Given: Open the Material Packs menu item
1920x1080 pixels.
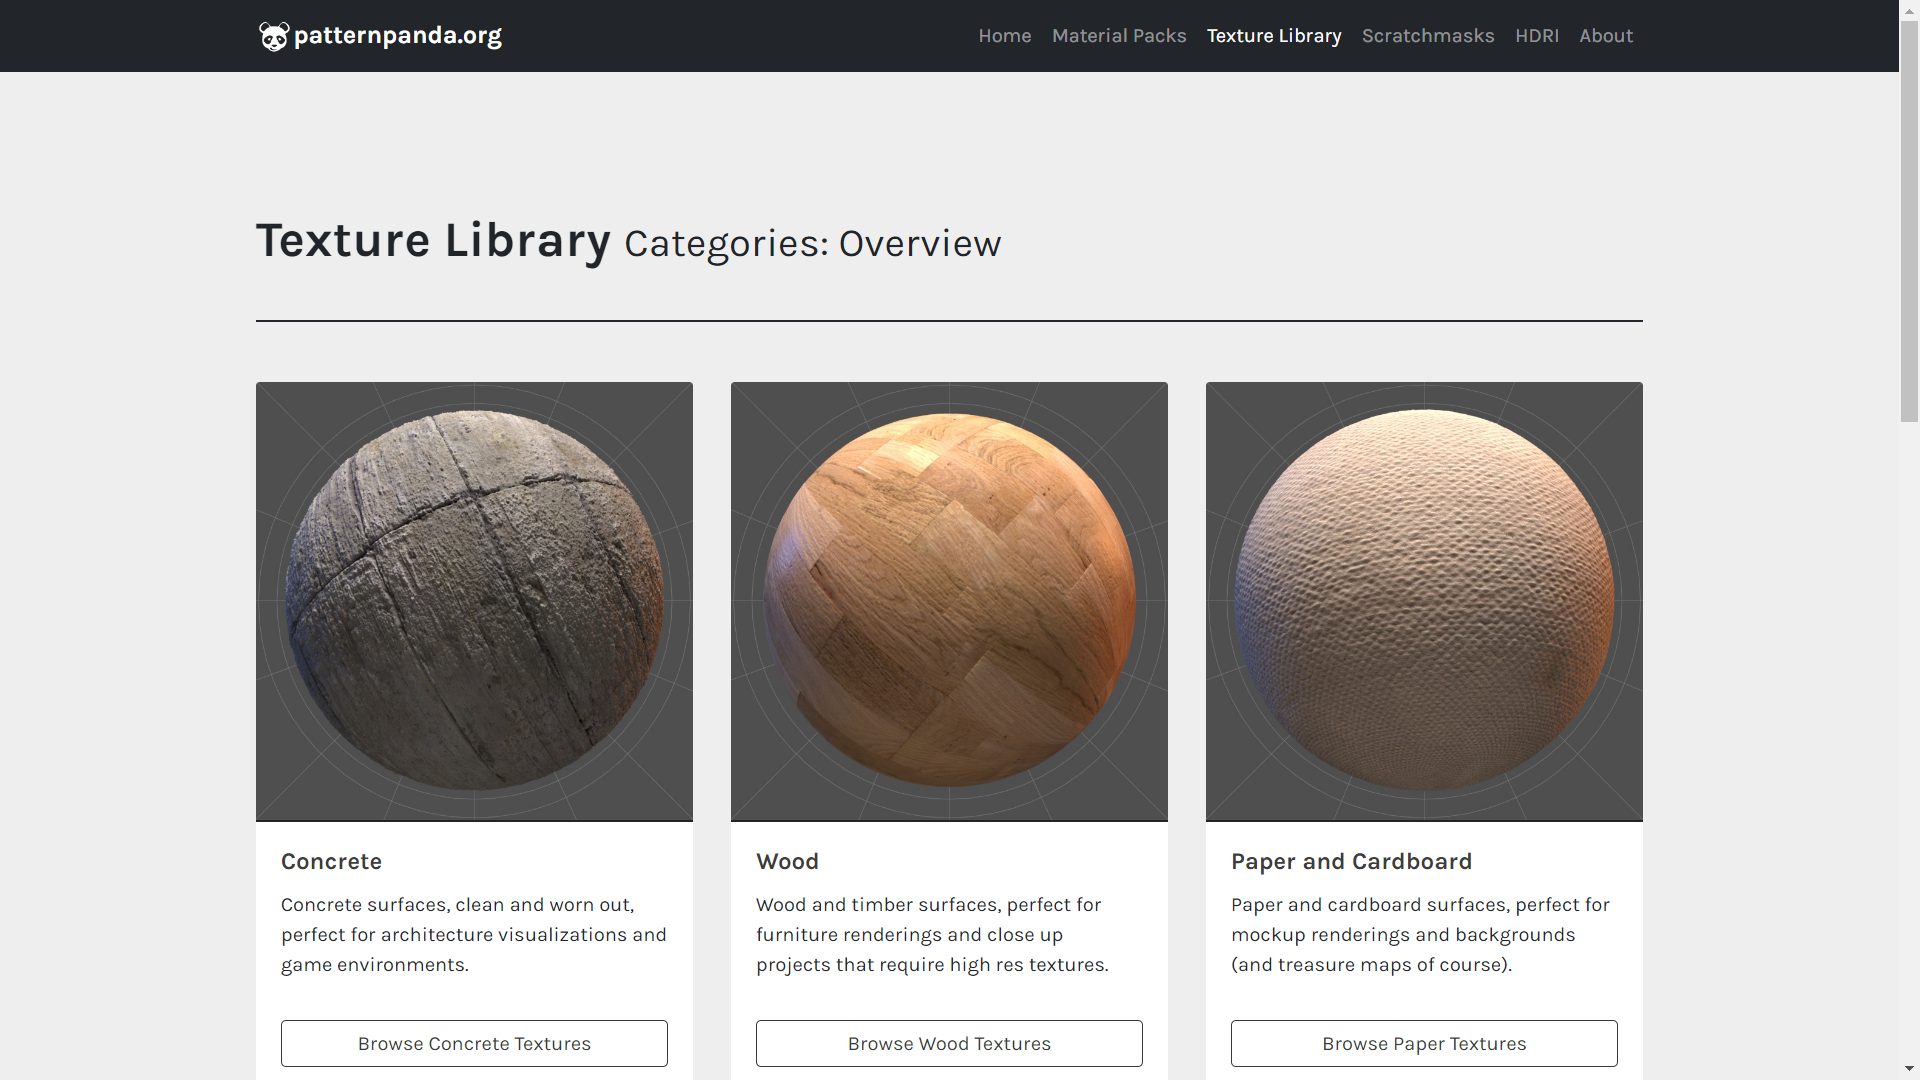Looking at the screenshot, I should (x=1119, y=36).
